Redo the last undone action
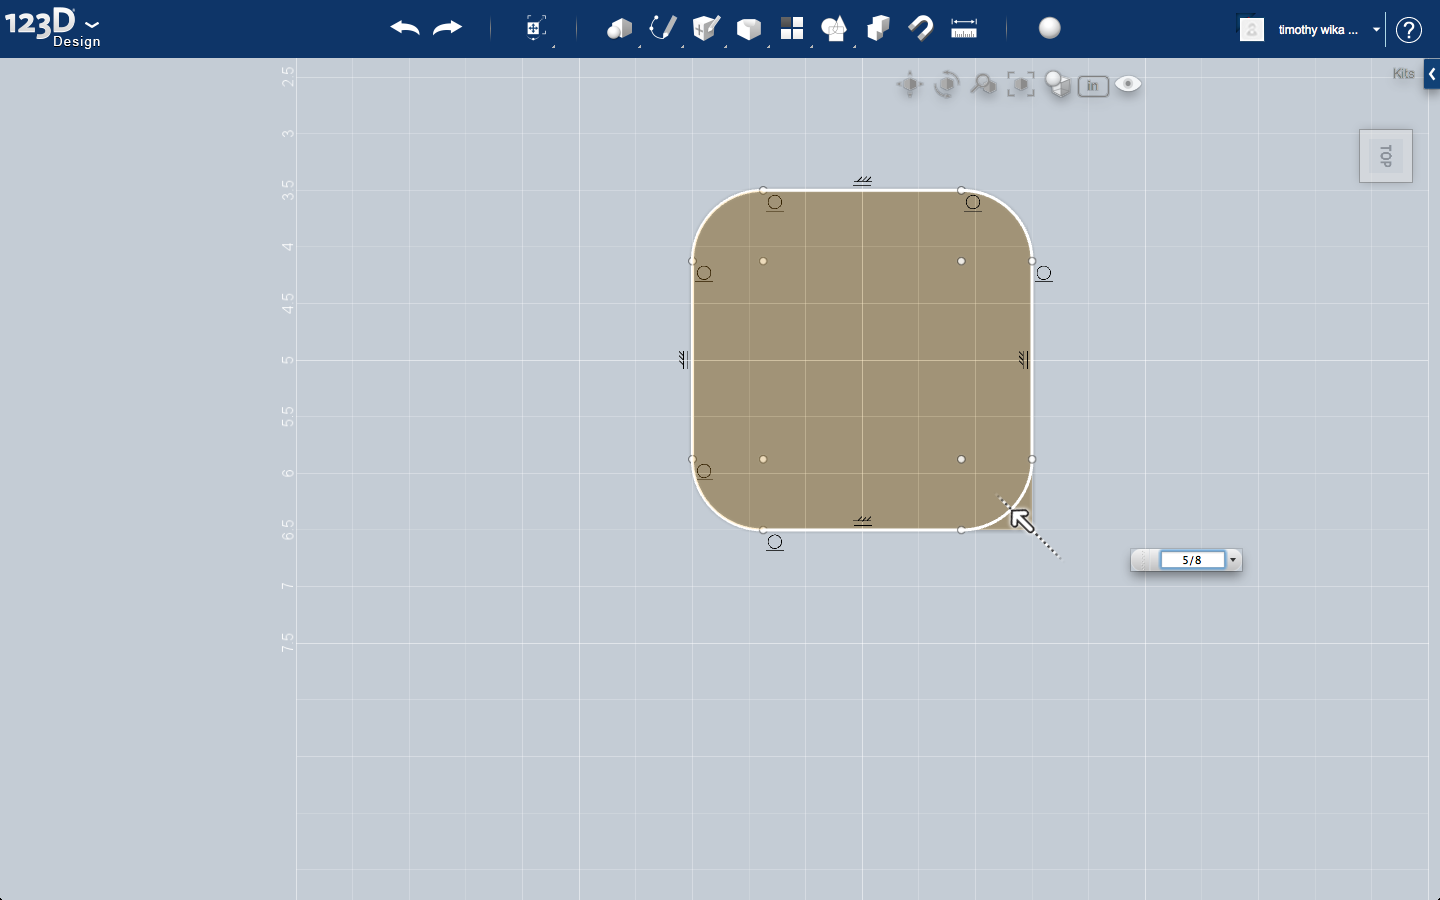The width and height of the screenshot is (1440, 900). pyautogui.click(x=447, y=28)
